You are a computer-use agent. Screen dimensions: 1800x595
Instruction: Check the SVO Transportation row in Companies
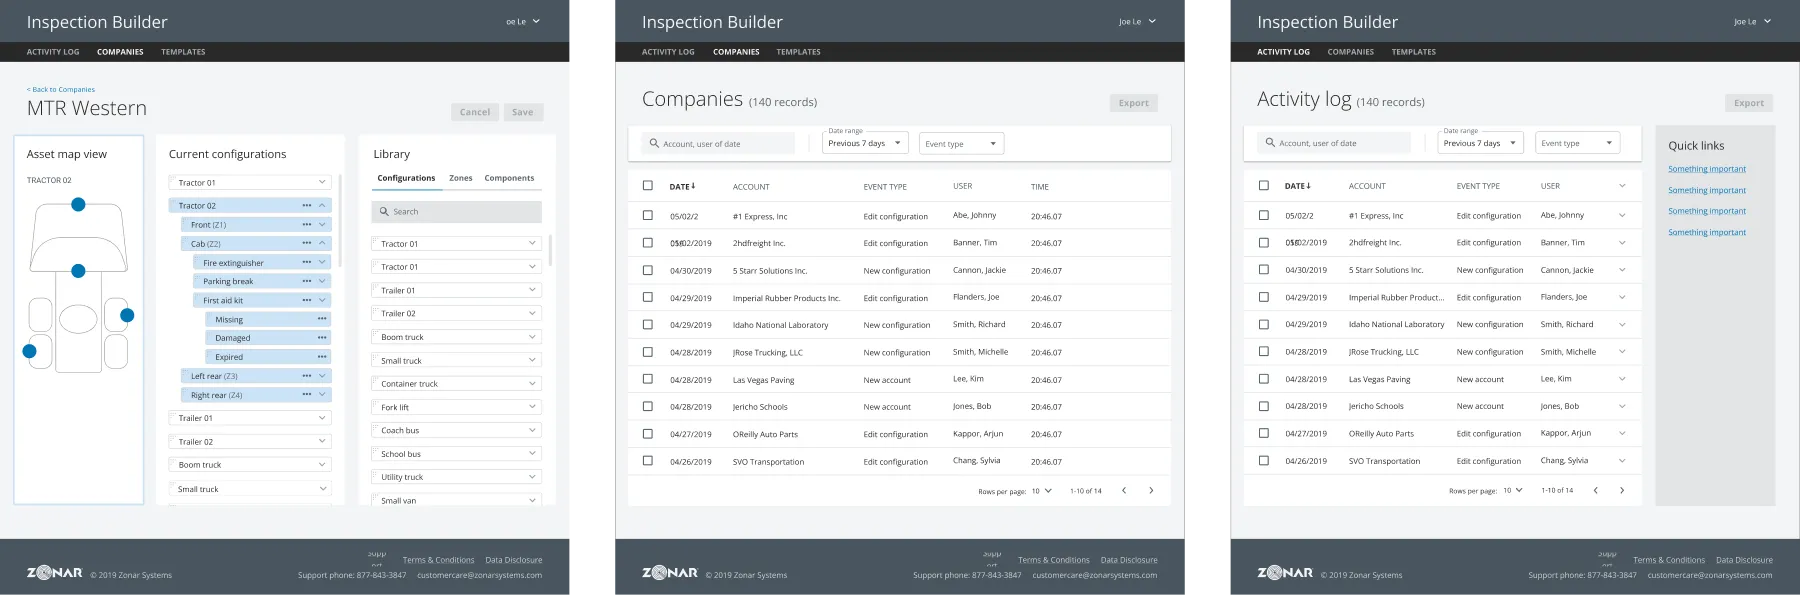[648, 461]
